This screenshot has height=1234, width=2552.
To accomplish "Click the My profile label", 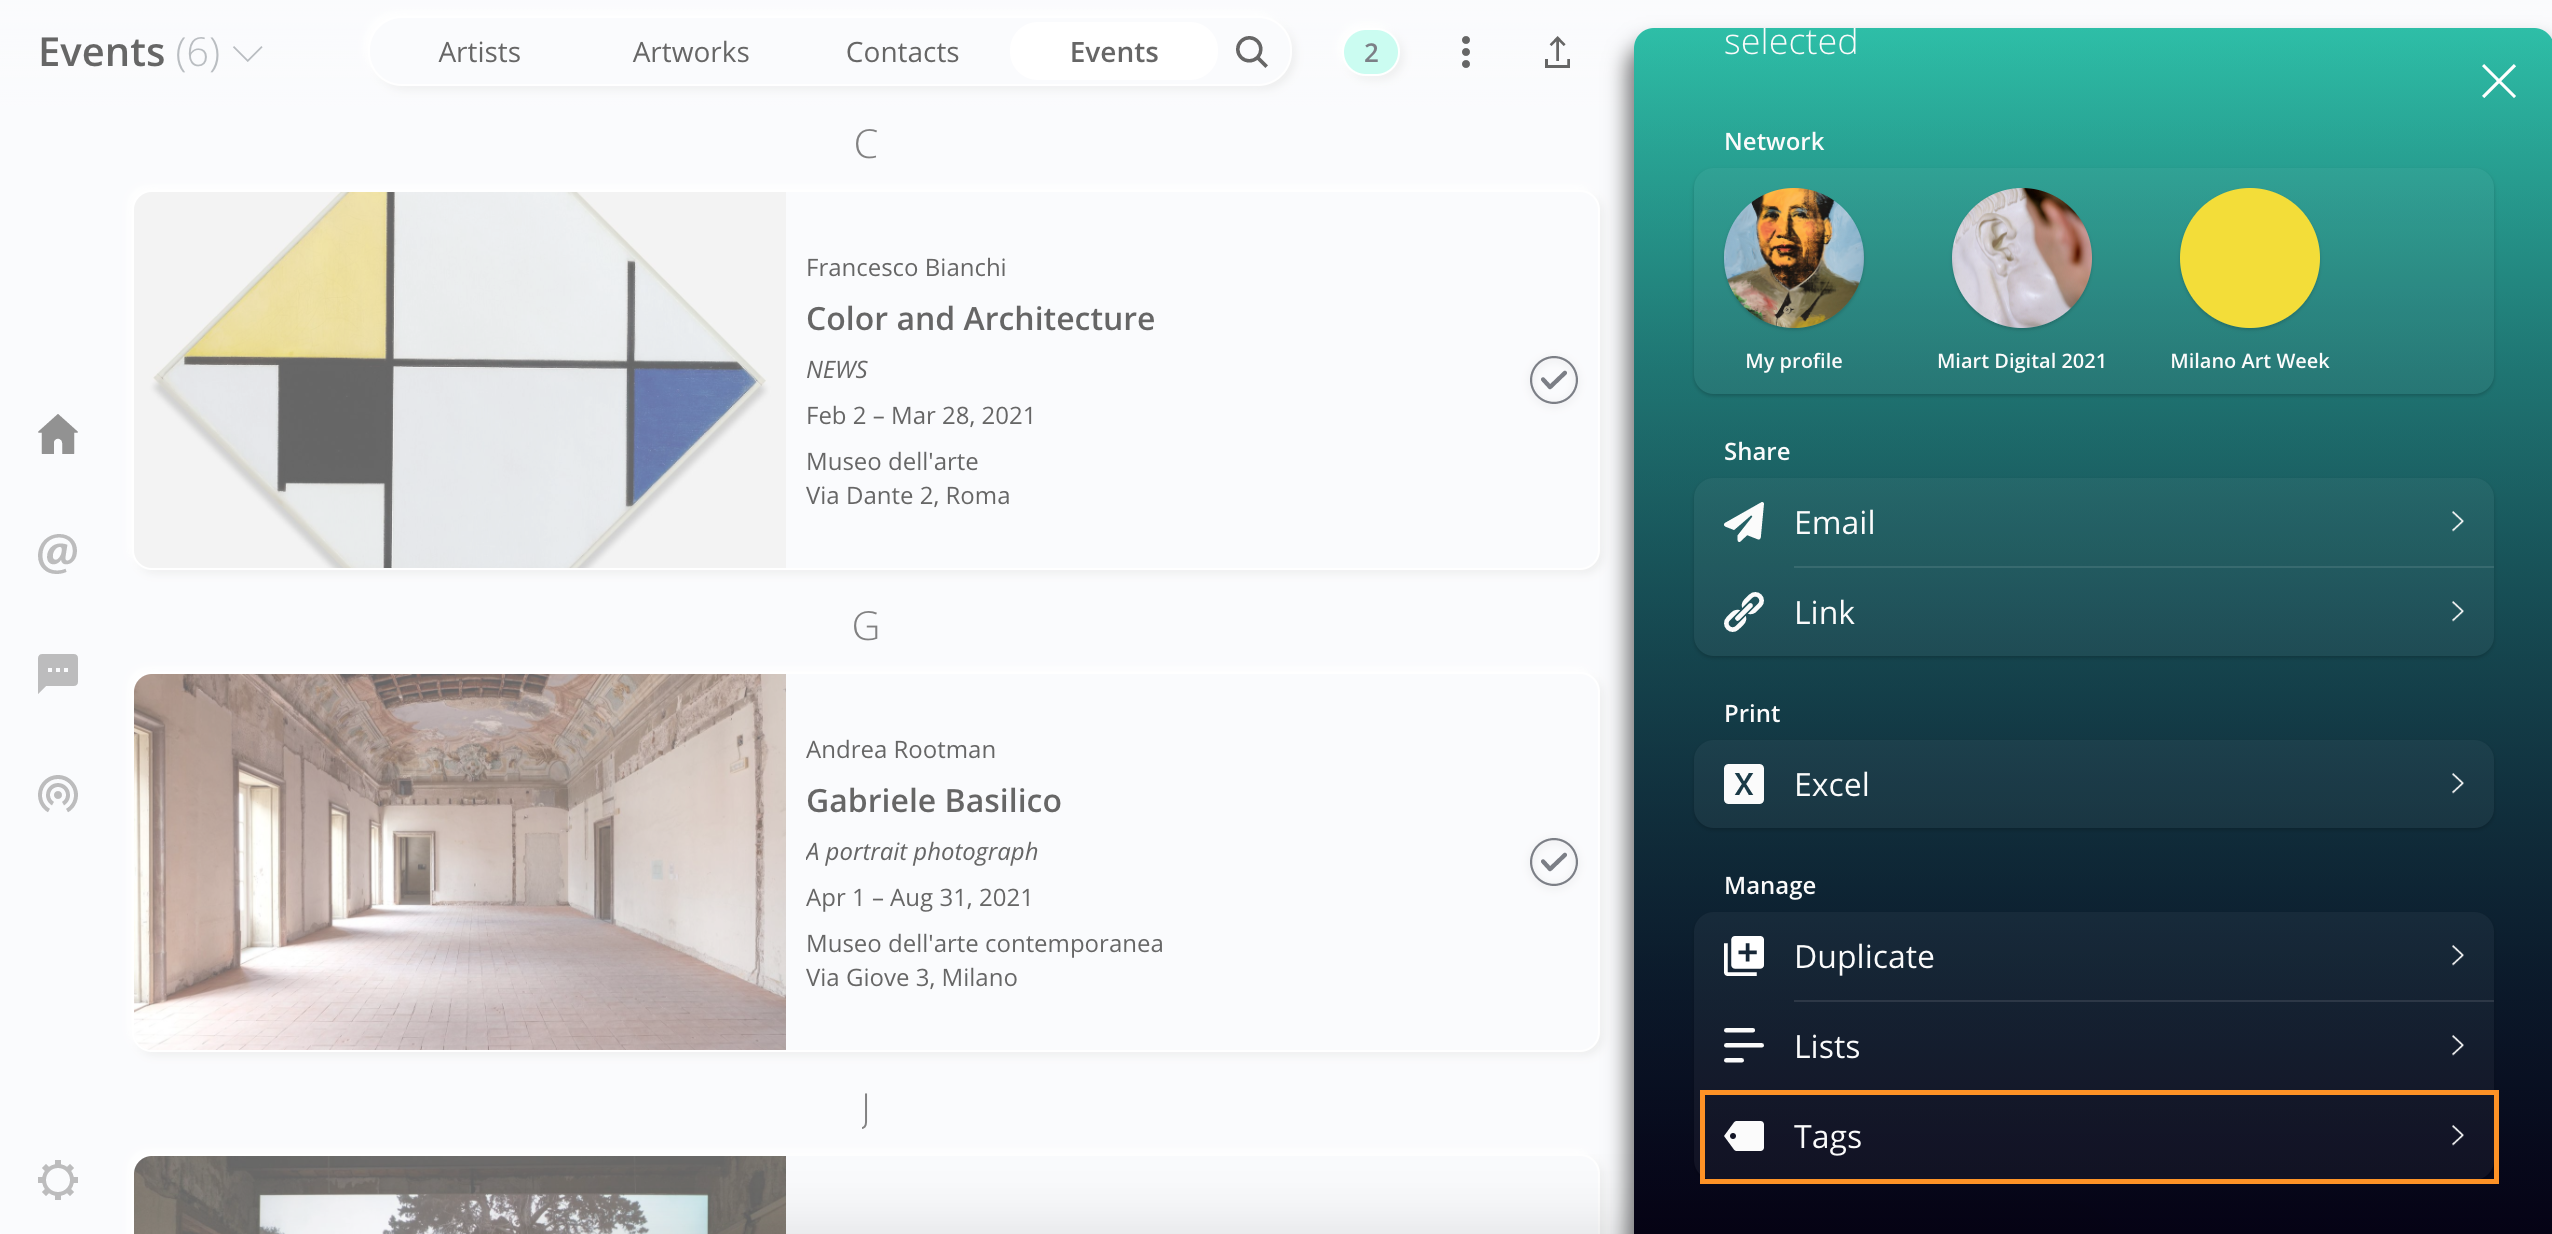I will click(x=1794, y=361).
